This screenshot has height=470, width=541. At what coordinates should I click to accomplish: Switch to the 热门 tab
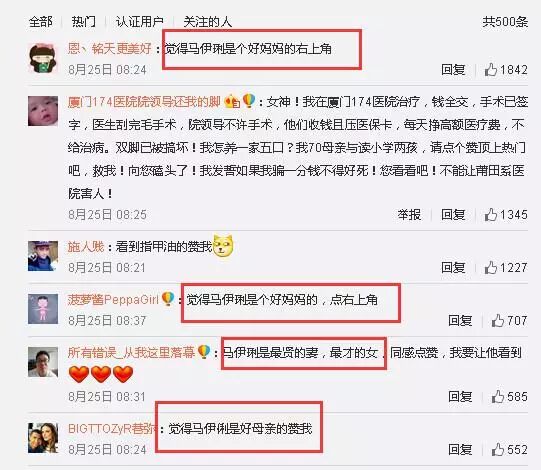83,21
